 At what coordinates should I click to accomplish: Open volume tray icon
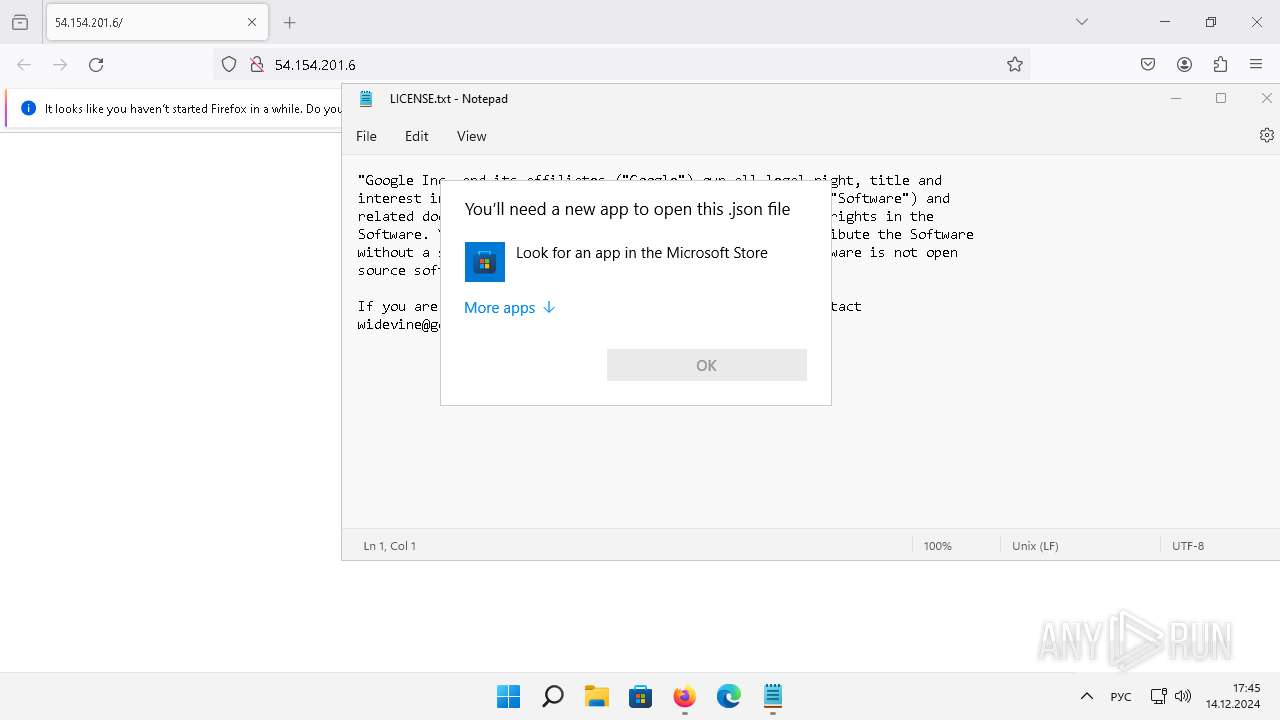(x=1183, y=696)
